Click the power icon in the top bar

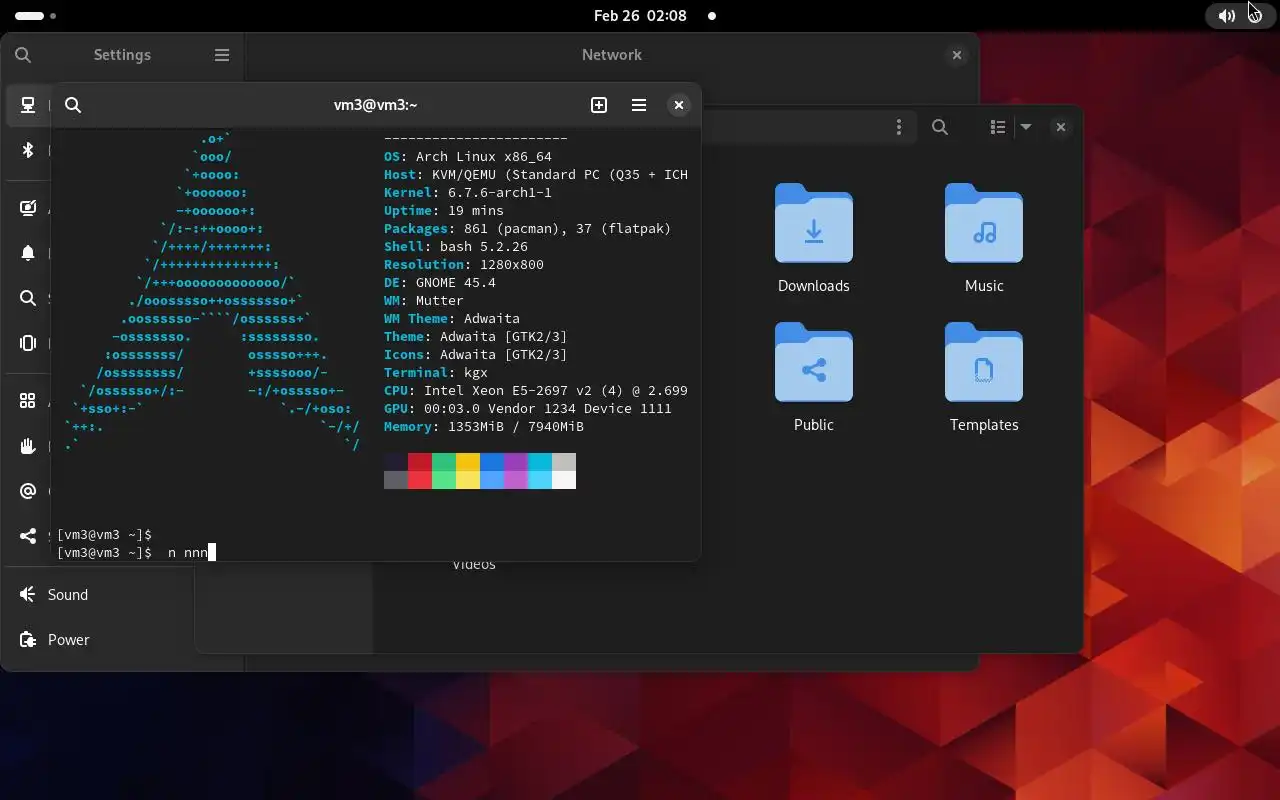pyautogui.click(x=1256, y=16)
